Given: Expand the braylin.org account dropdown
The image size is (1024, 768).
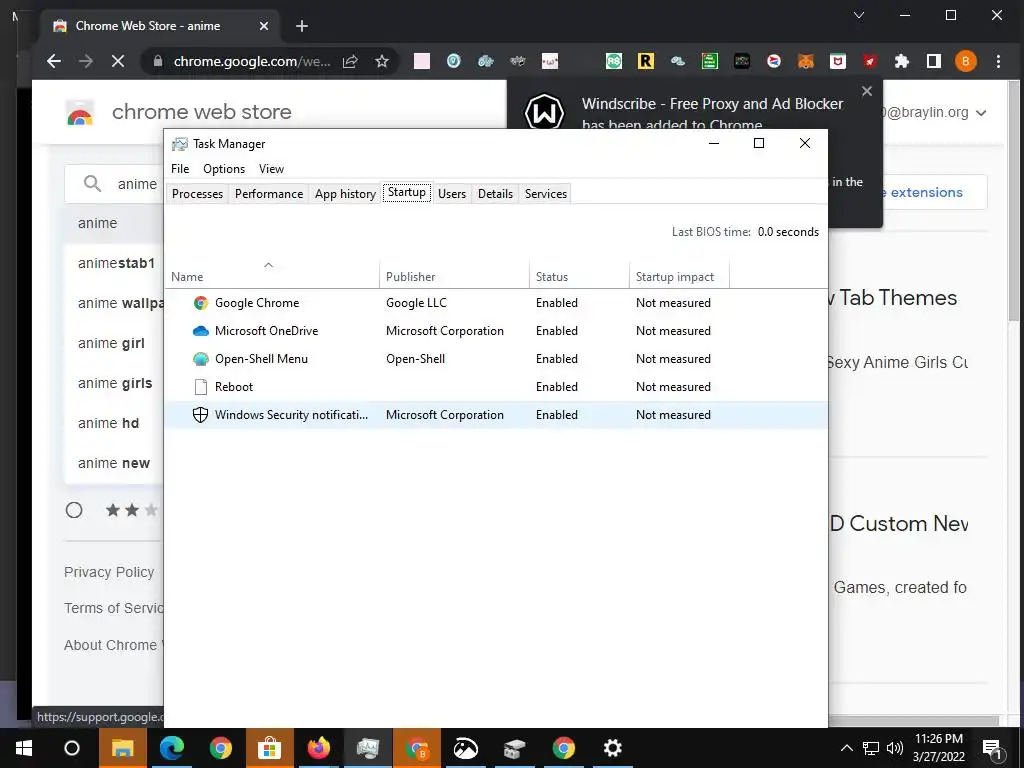Looking at the screenshot, I should [981, 113].
